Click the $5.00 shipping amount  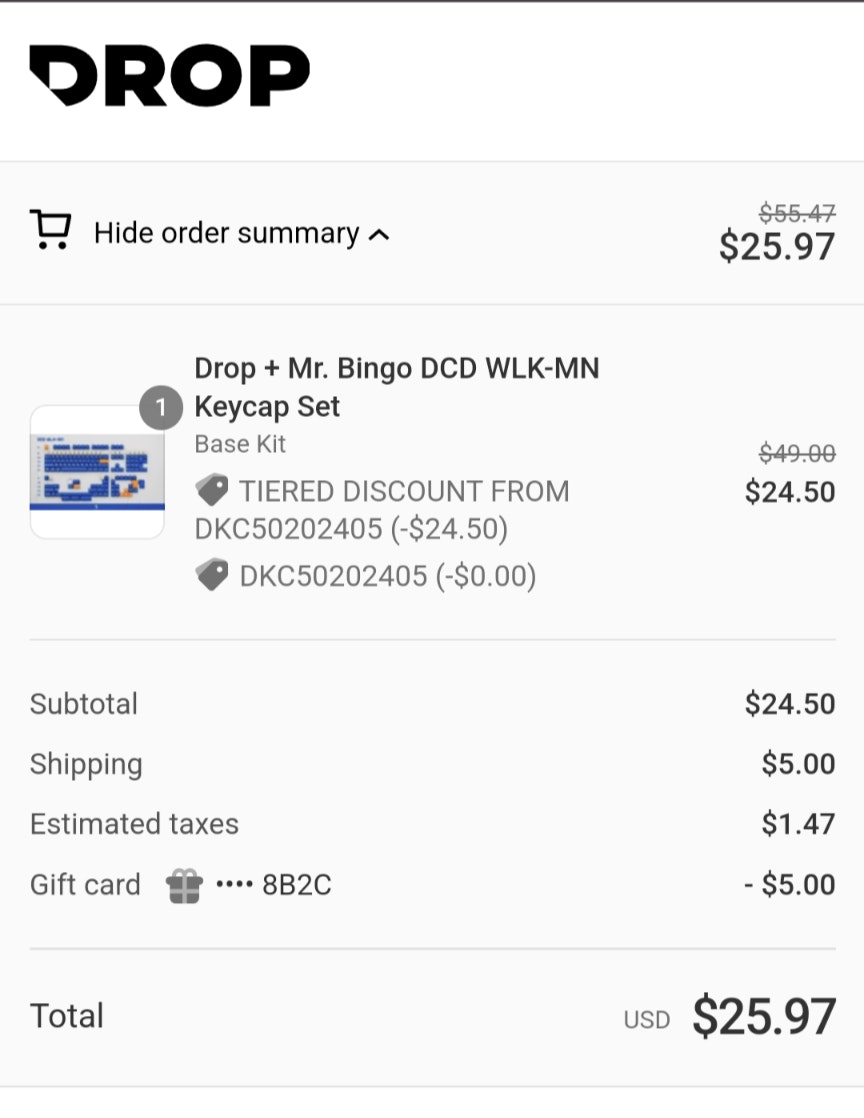click(x=798, y=764)
